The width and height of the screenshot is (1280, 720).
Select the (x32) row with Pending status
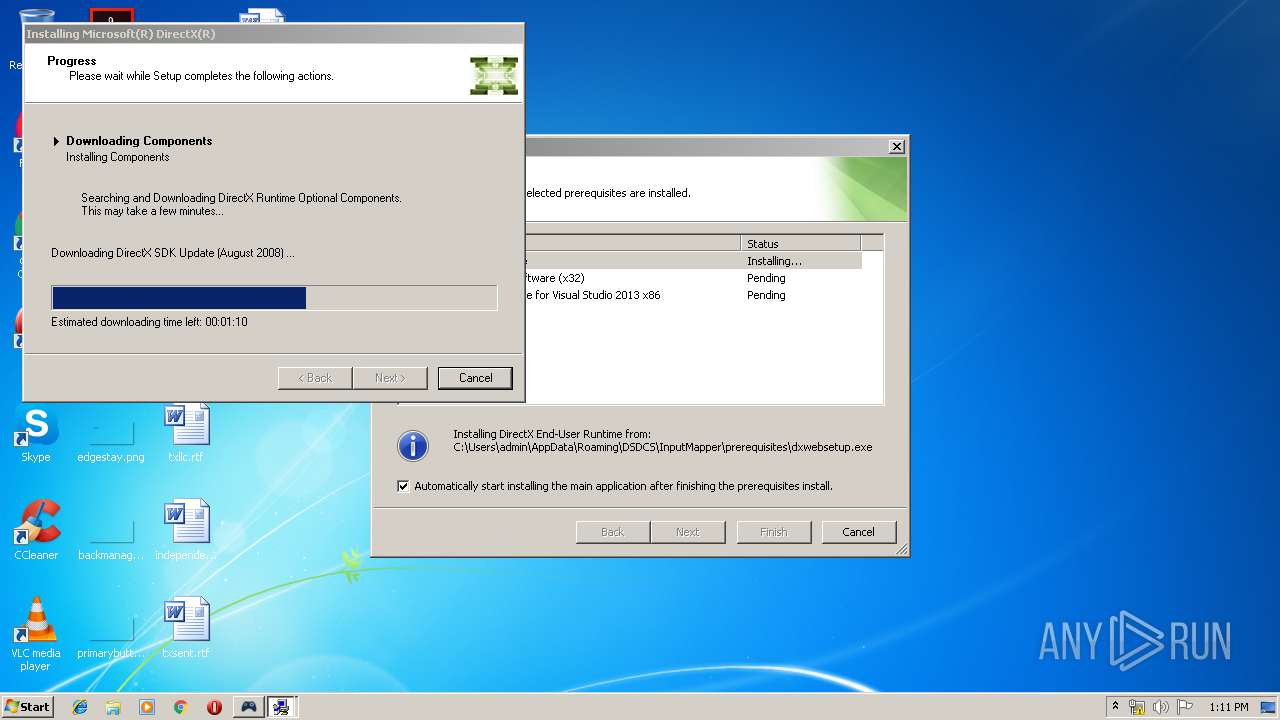tap(692, 278)
